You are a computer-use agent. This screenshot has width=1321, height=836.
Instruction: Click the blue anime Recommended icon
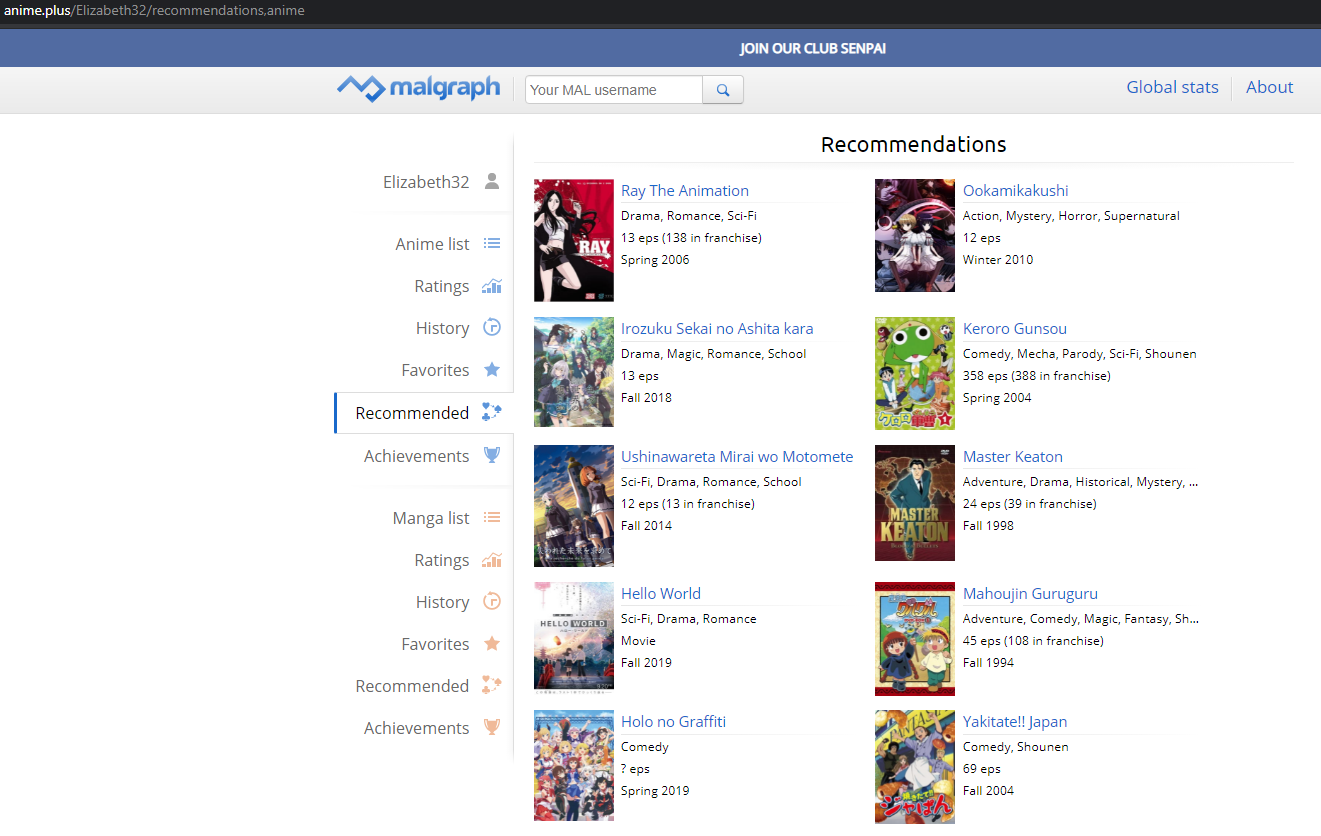(492, 413)
